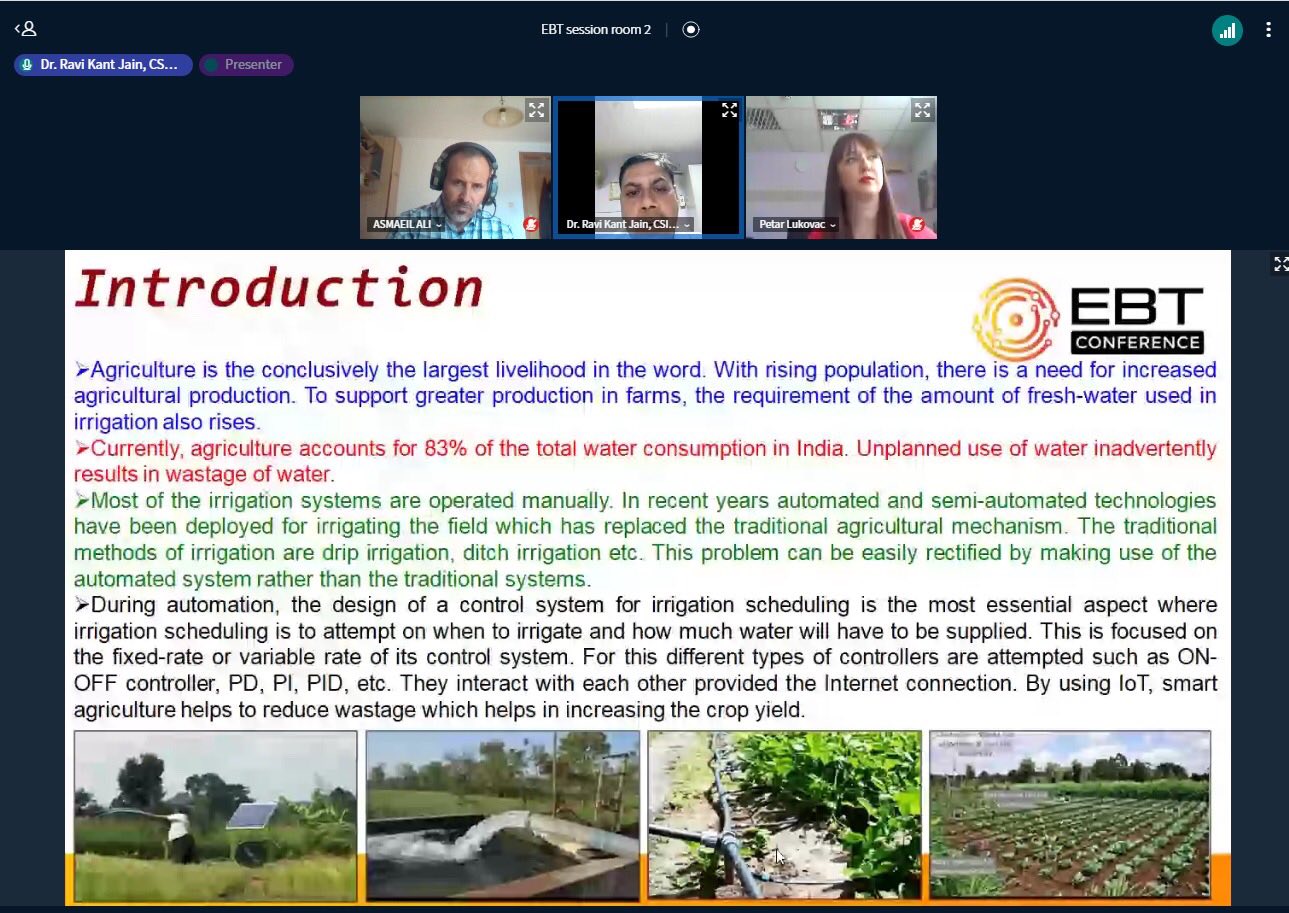Fullscreen ASMAEIL ALI's webcam video
Viewport: 1289px width, 913px height.
tap(537, 110)
